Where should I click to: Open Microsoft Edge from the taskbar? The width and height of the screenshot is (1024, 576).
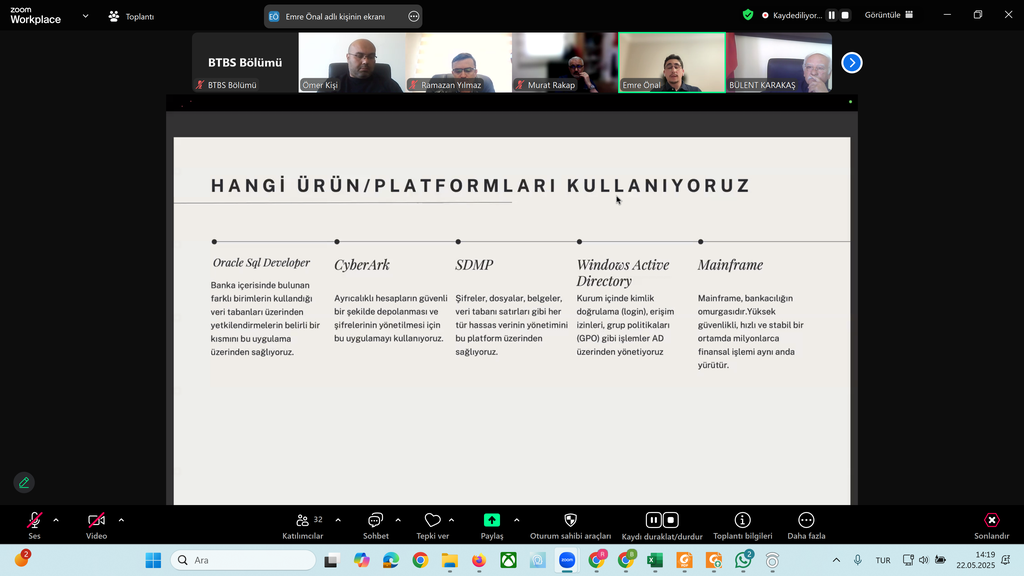[391, 560]
